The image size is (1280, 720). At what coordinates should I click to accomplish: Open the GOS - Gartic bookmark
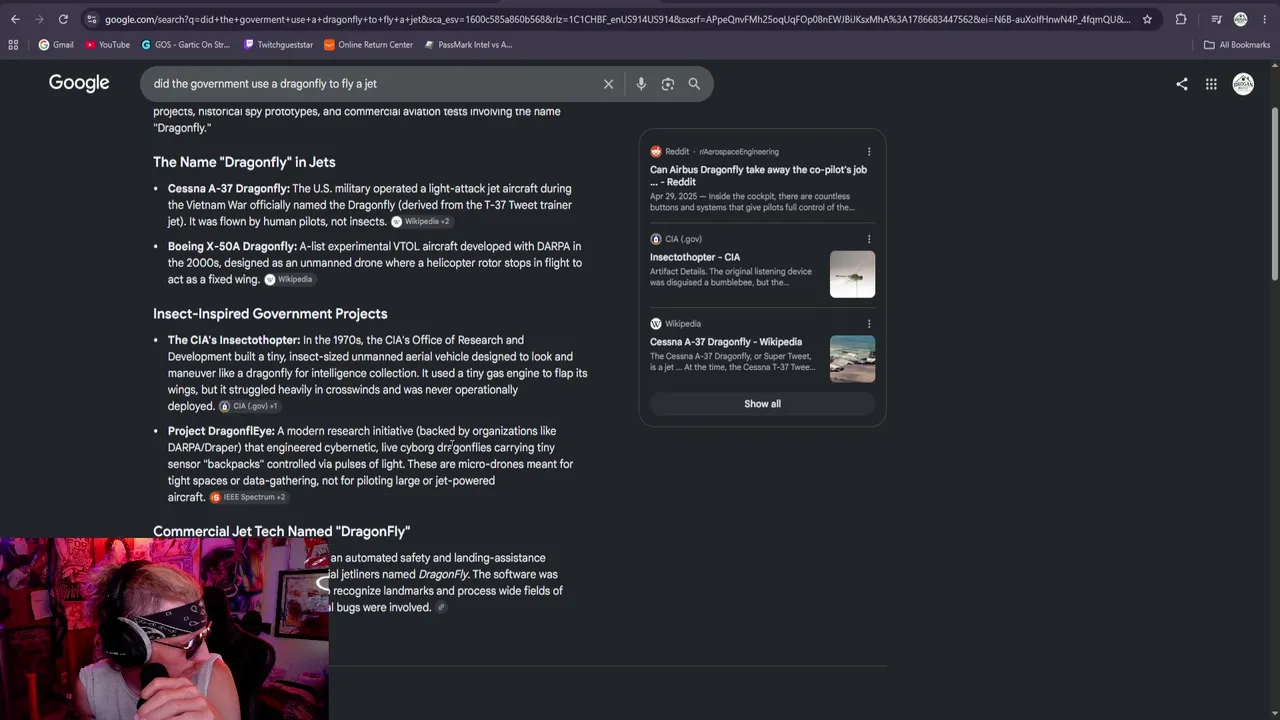(x=186, y=45)
